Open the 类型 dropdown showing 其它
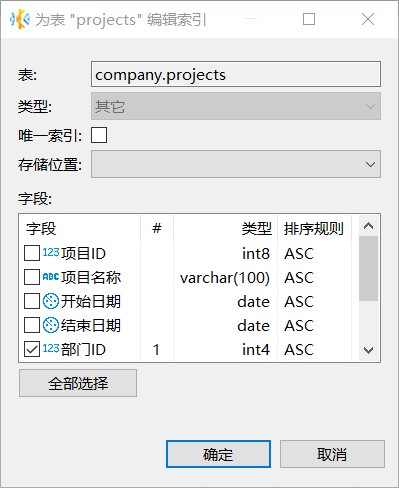This screenshot has width=399, height=488. [x=236, y=106]
